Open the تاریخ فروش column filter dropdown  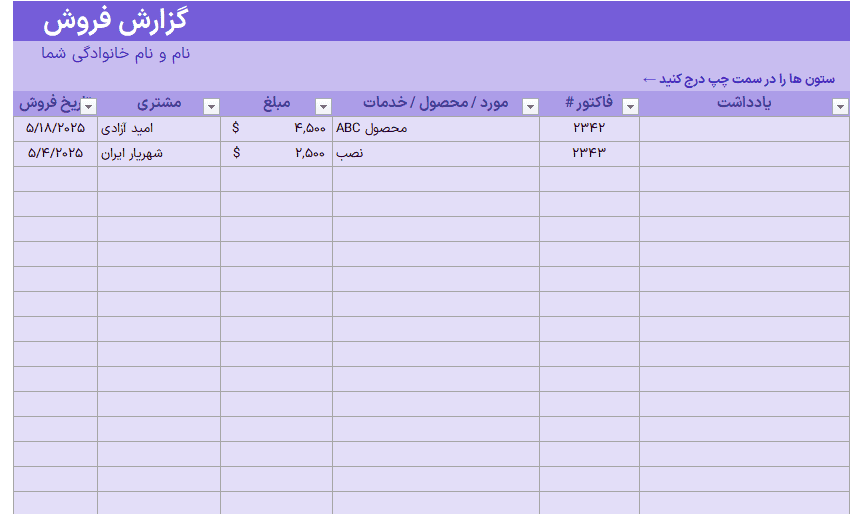tap(89, 106)
